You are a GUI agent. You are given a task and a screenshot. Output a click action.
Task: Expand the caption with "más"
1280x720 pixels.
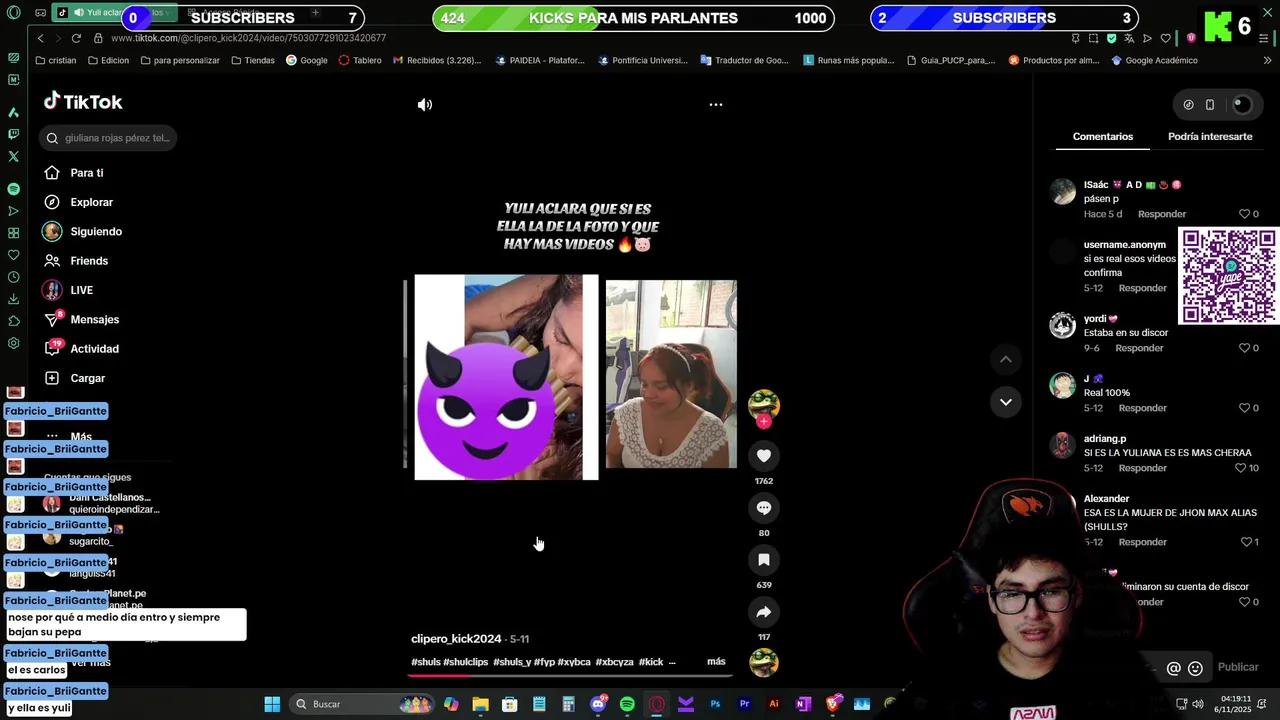tap(716, 662)
